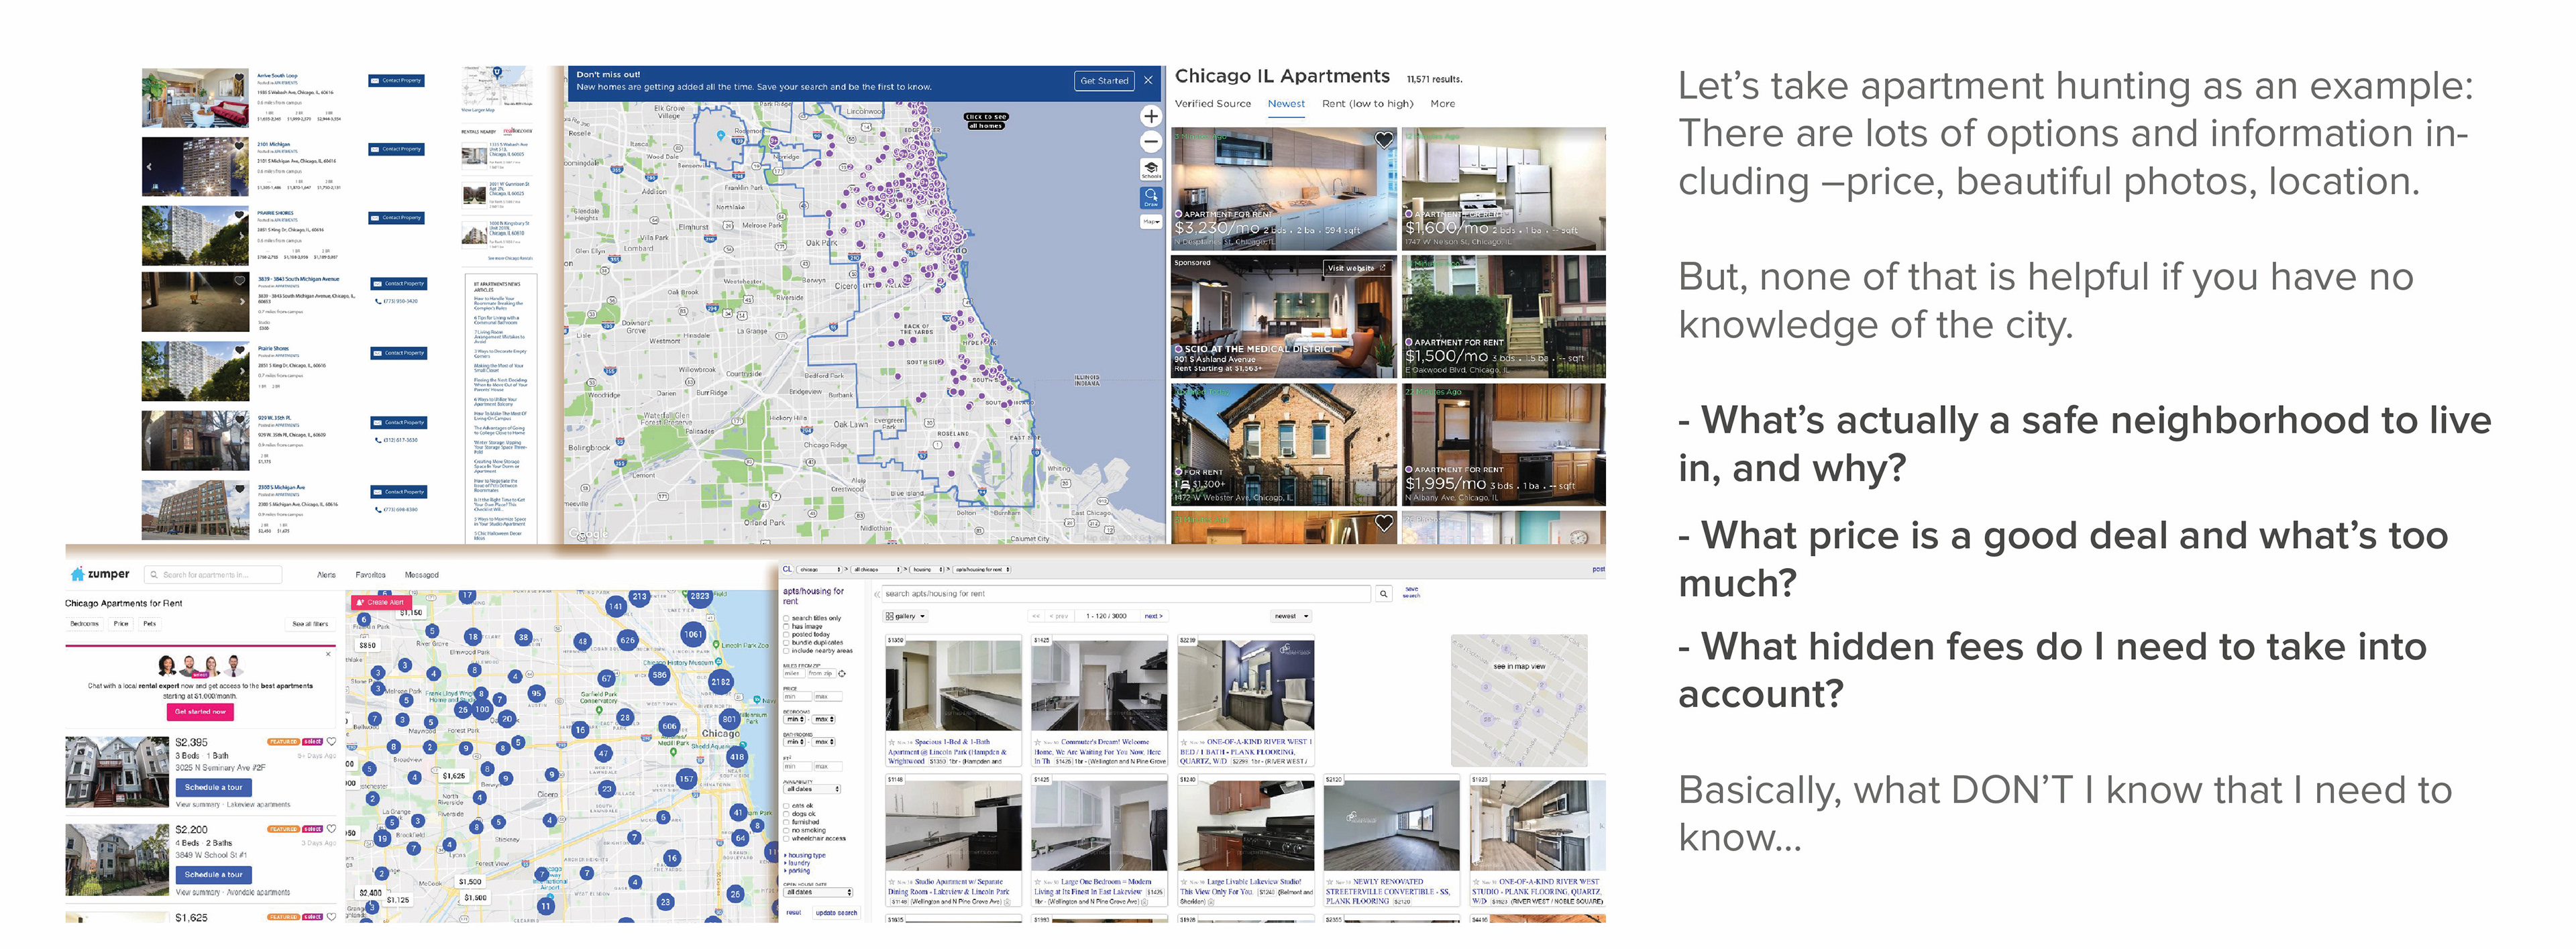Check the posted today box

[x=787, y=635]
